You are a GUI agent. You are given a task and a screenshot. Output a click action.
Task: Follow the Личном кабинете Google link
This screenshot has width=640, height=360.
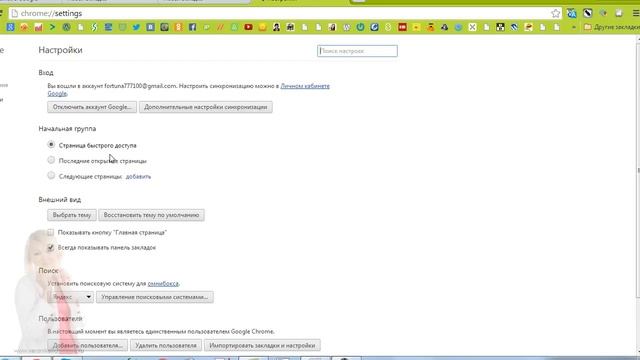[305, 86]
